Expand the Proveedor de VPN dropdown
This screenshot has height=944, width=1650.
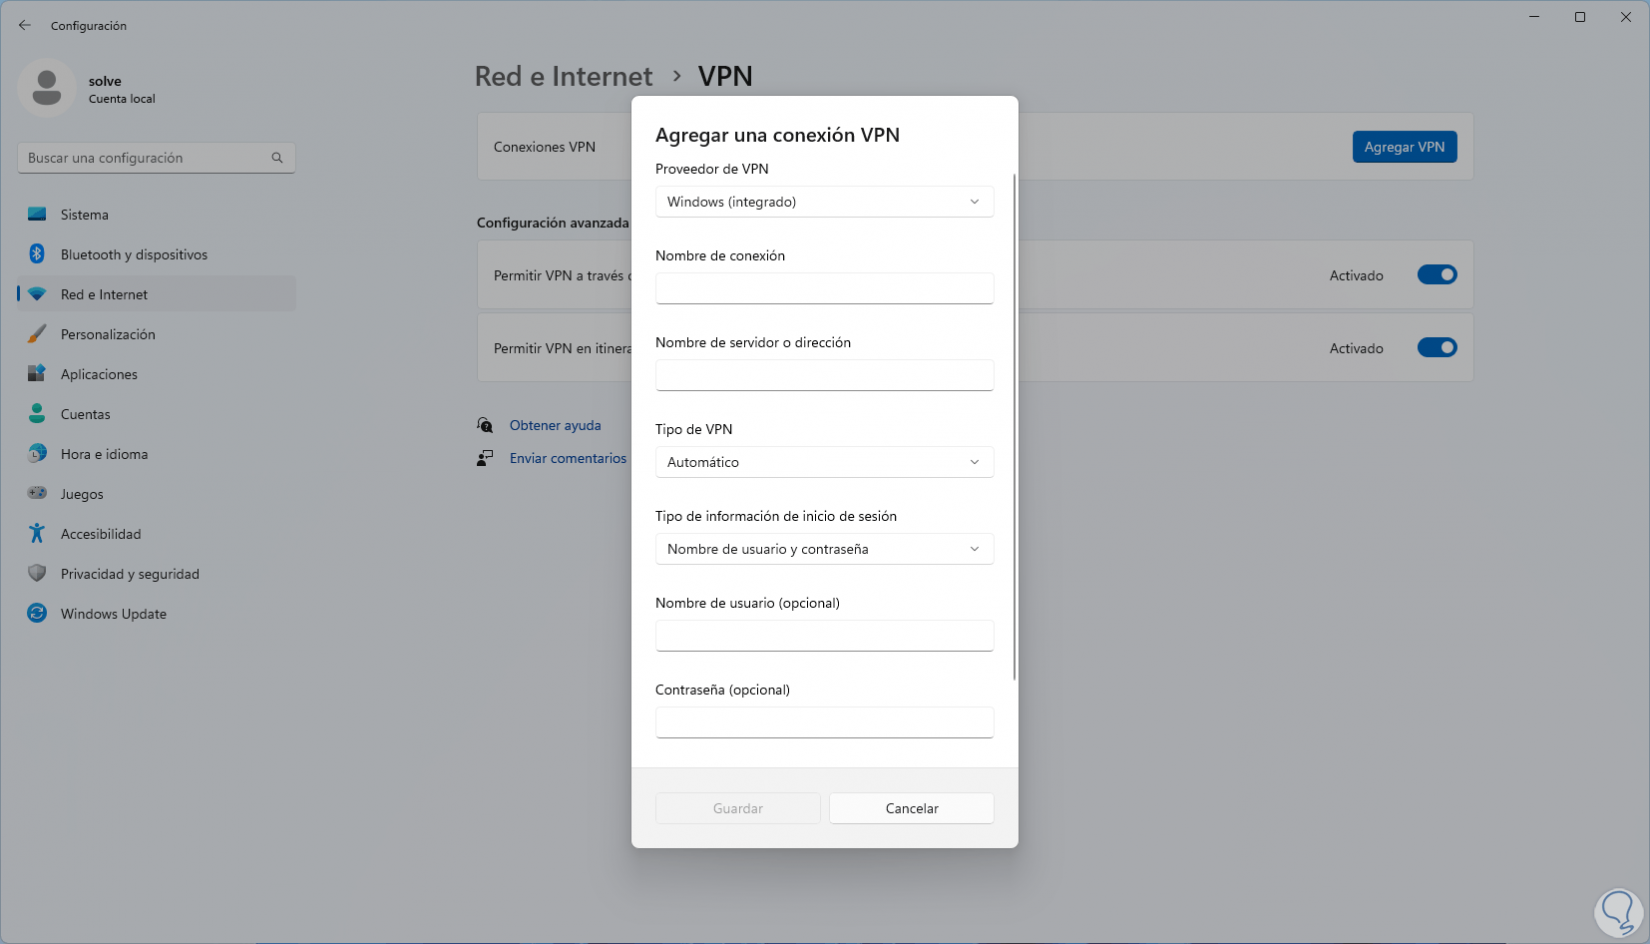pyautogui.click(x=824, y=202)
